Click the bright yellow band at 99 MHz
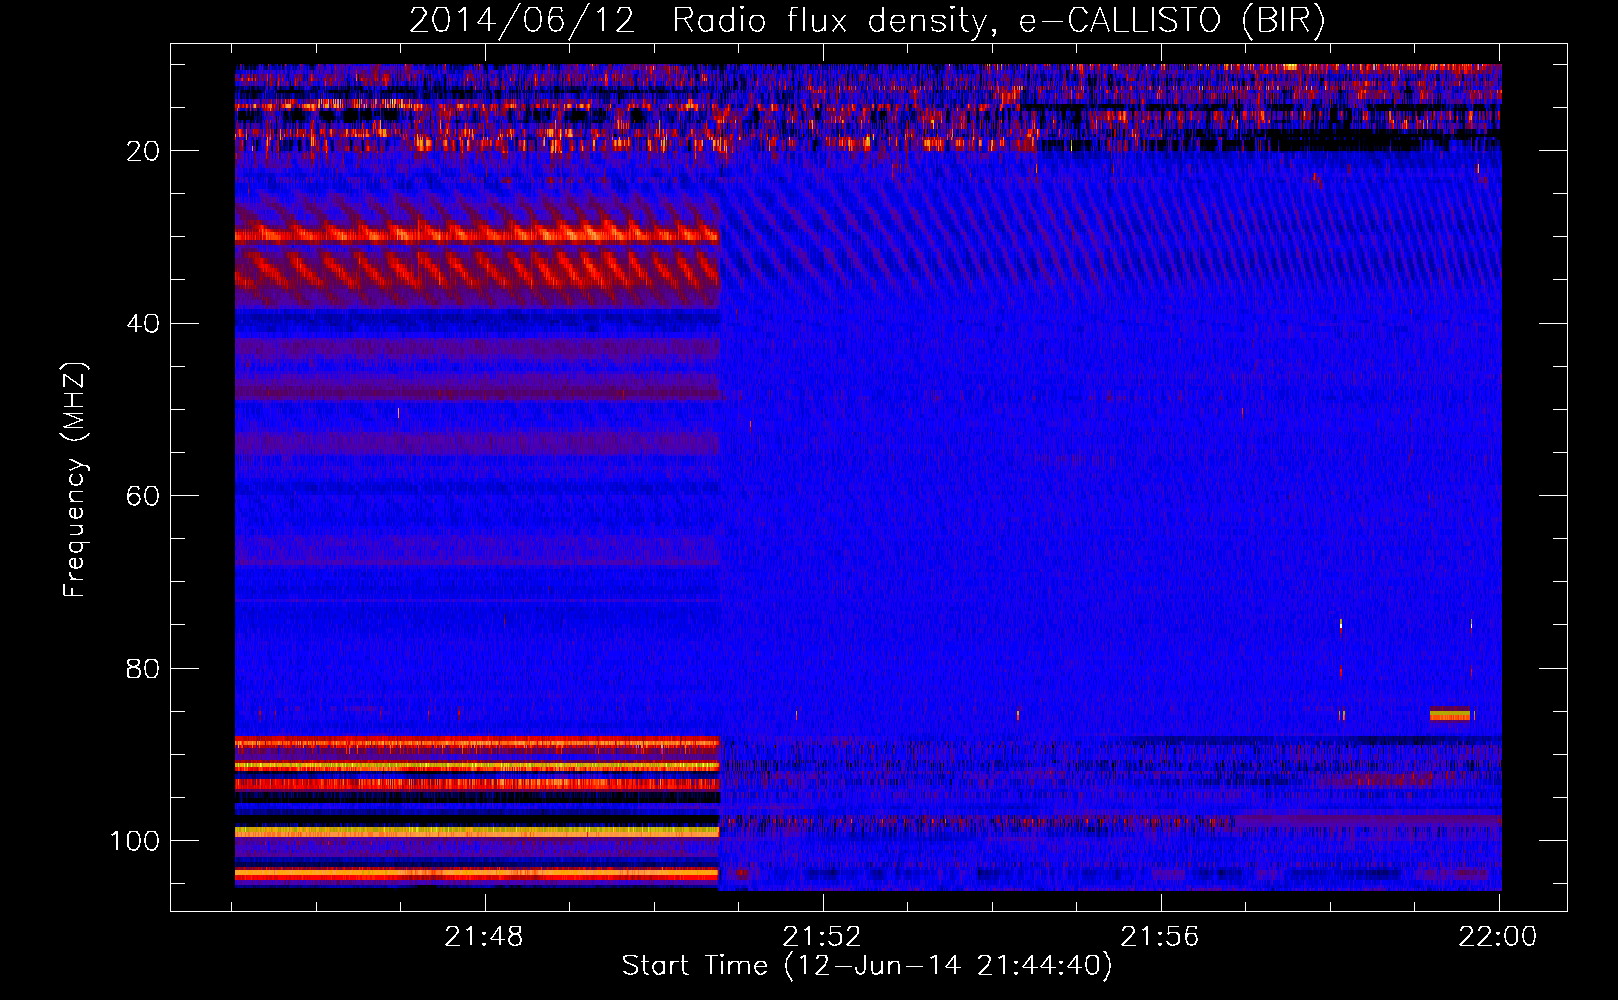Screen dimensions: 1618x1000 coord(477,831)
